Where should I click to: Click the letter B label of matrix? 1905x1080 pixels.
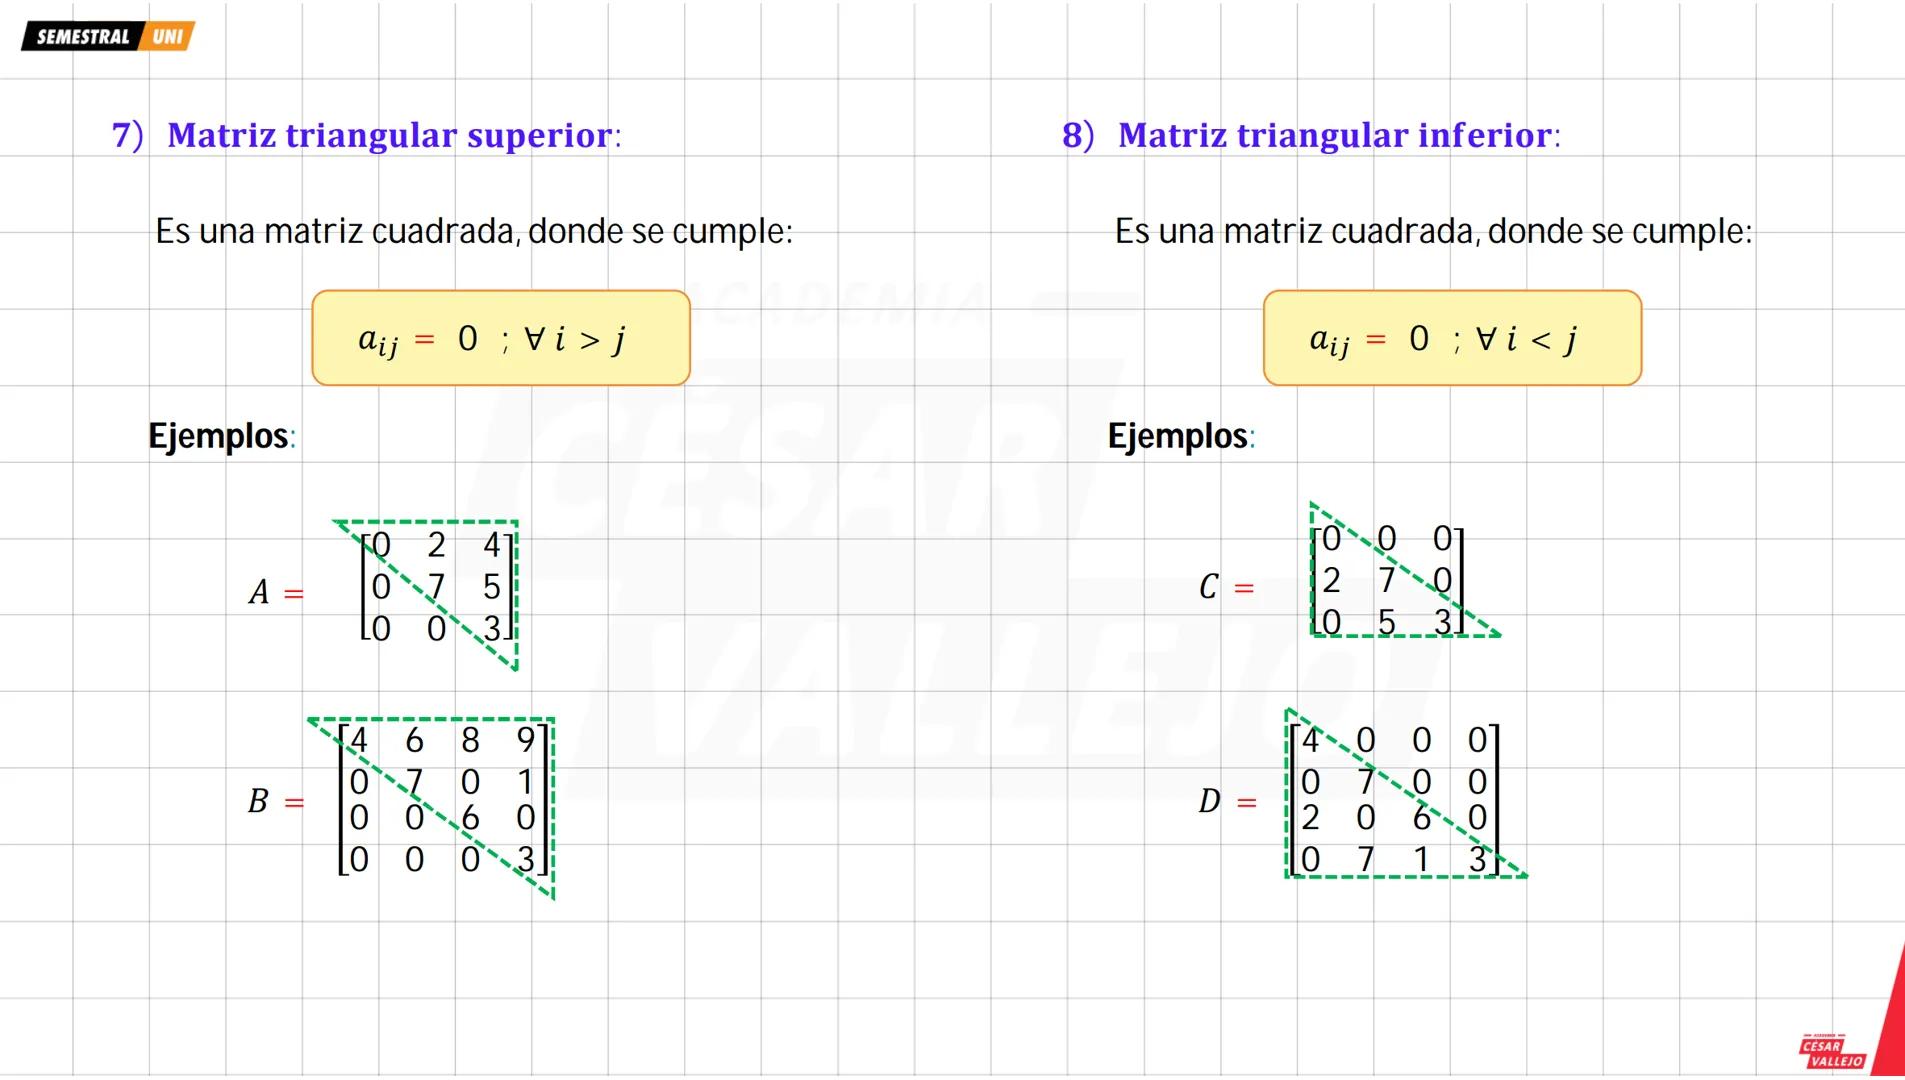[258, 801]
